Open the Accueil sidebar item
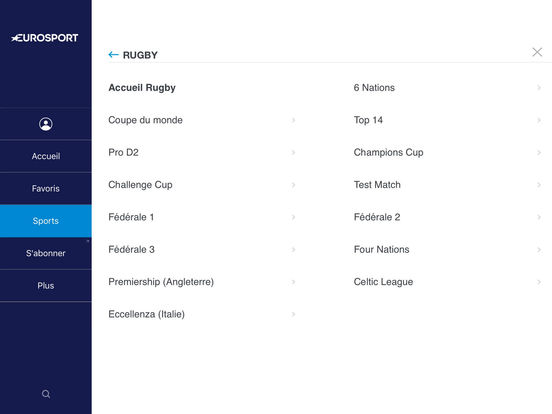This screenshot has height=414, width=552. 46,156
